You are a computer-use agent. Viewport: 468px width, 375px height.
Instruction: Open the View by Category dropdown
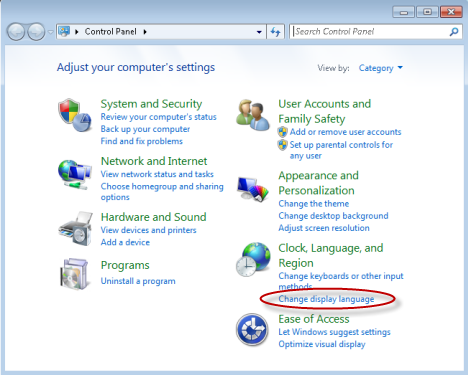[381, 68]
